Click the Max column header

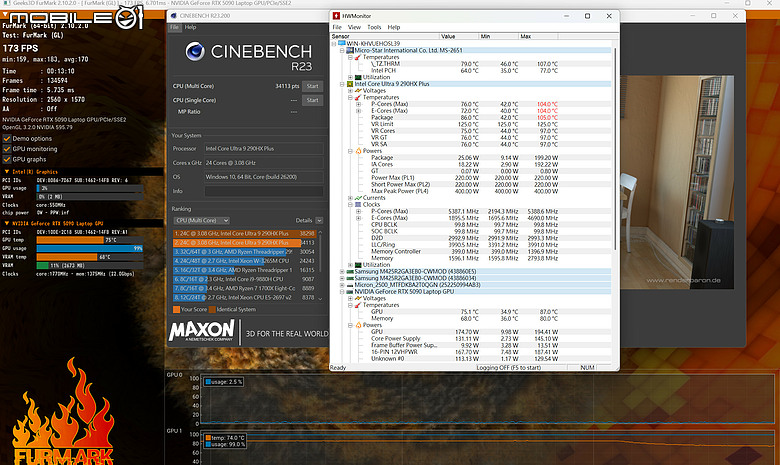click(538, 36)
